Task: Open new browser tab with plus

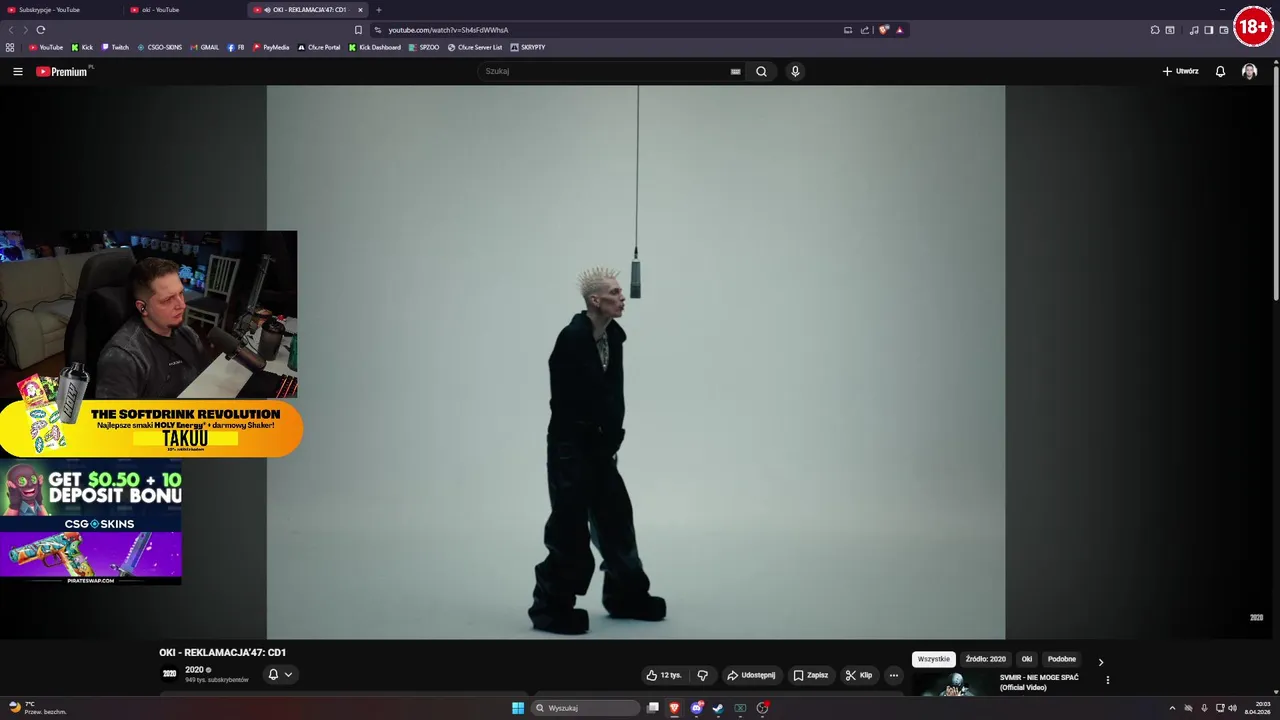Action: click(378, 10)
